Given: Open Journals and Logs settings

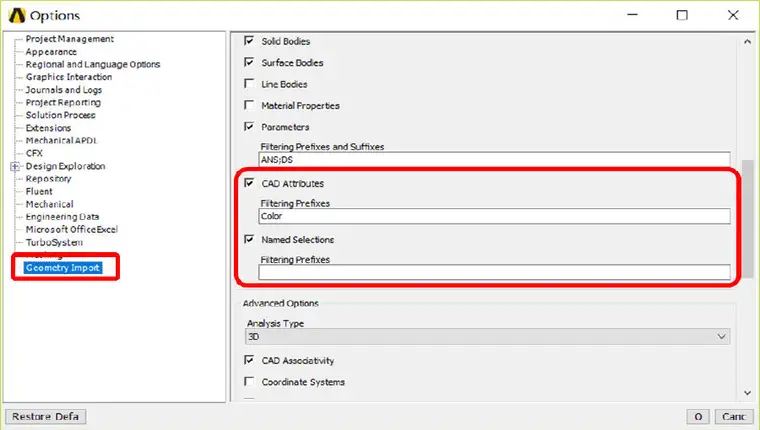Looking at the screenshot, I should 63,90.
